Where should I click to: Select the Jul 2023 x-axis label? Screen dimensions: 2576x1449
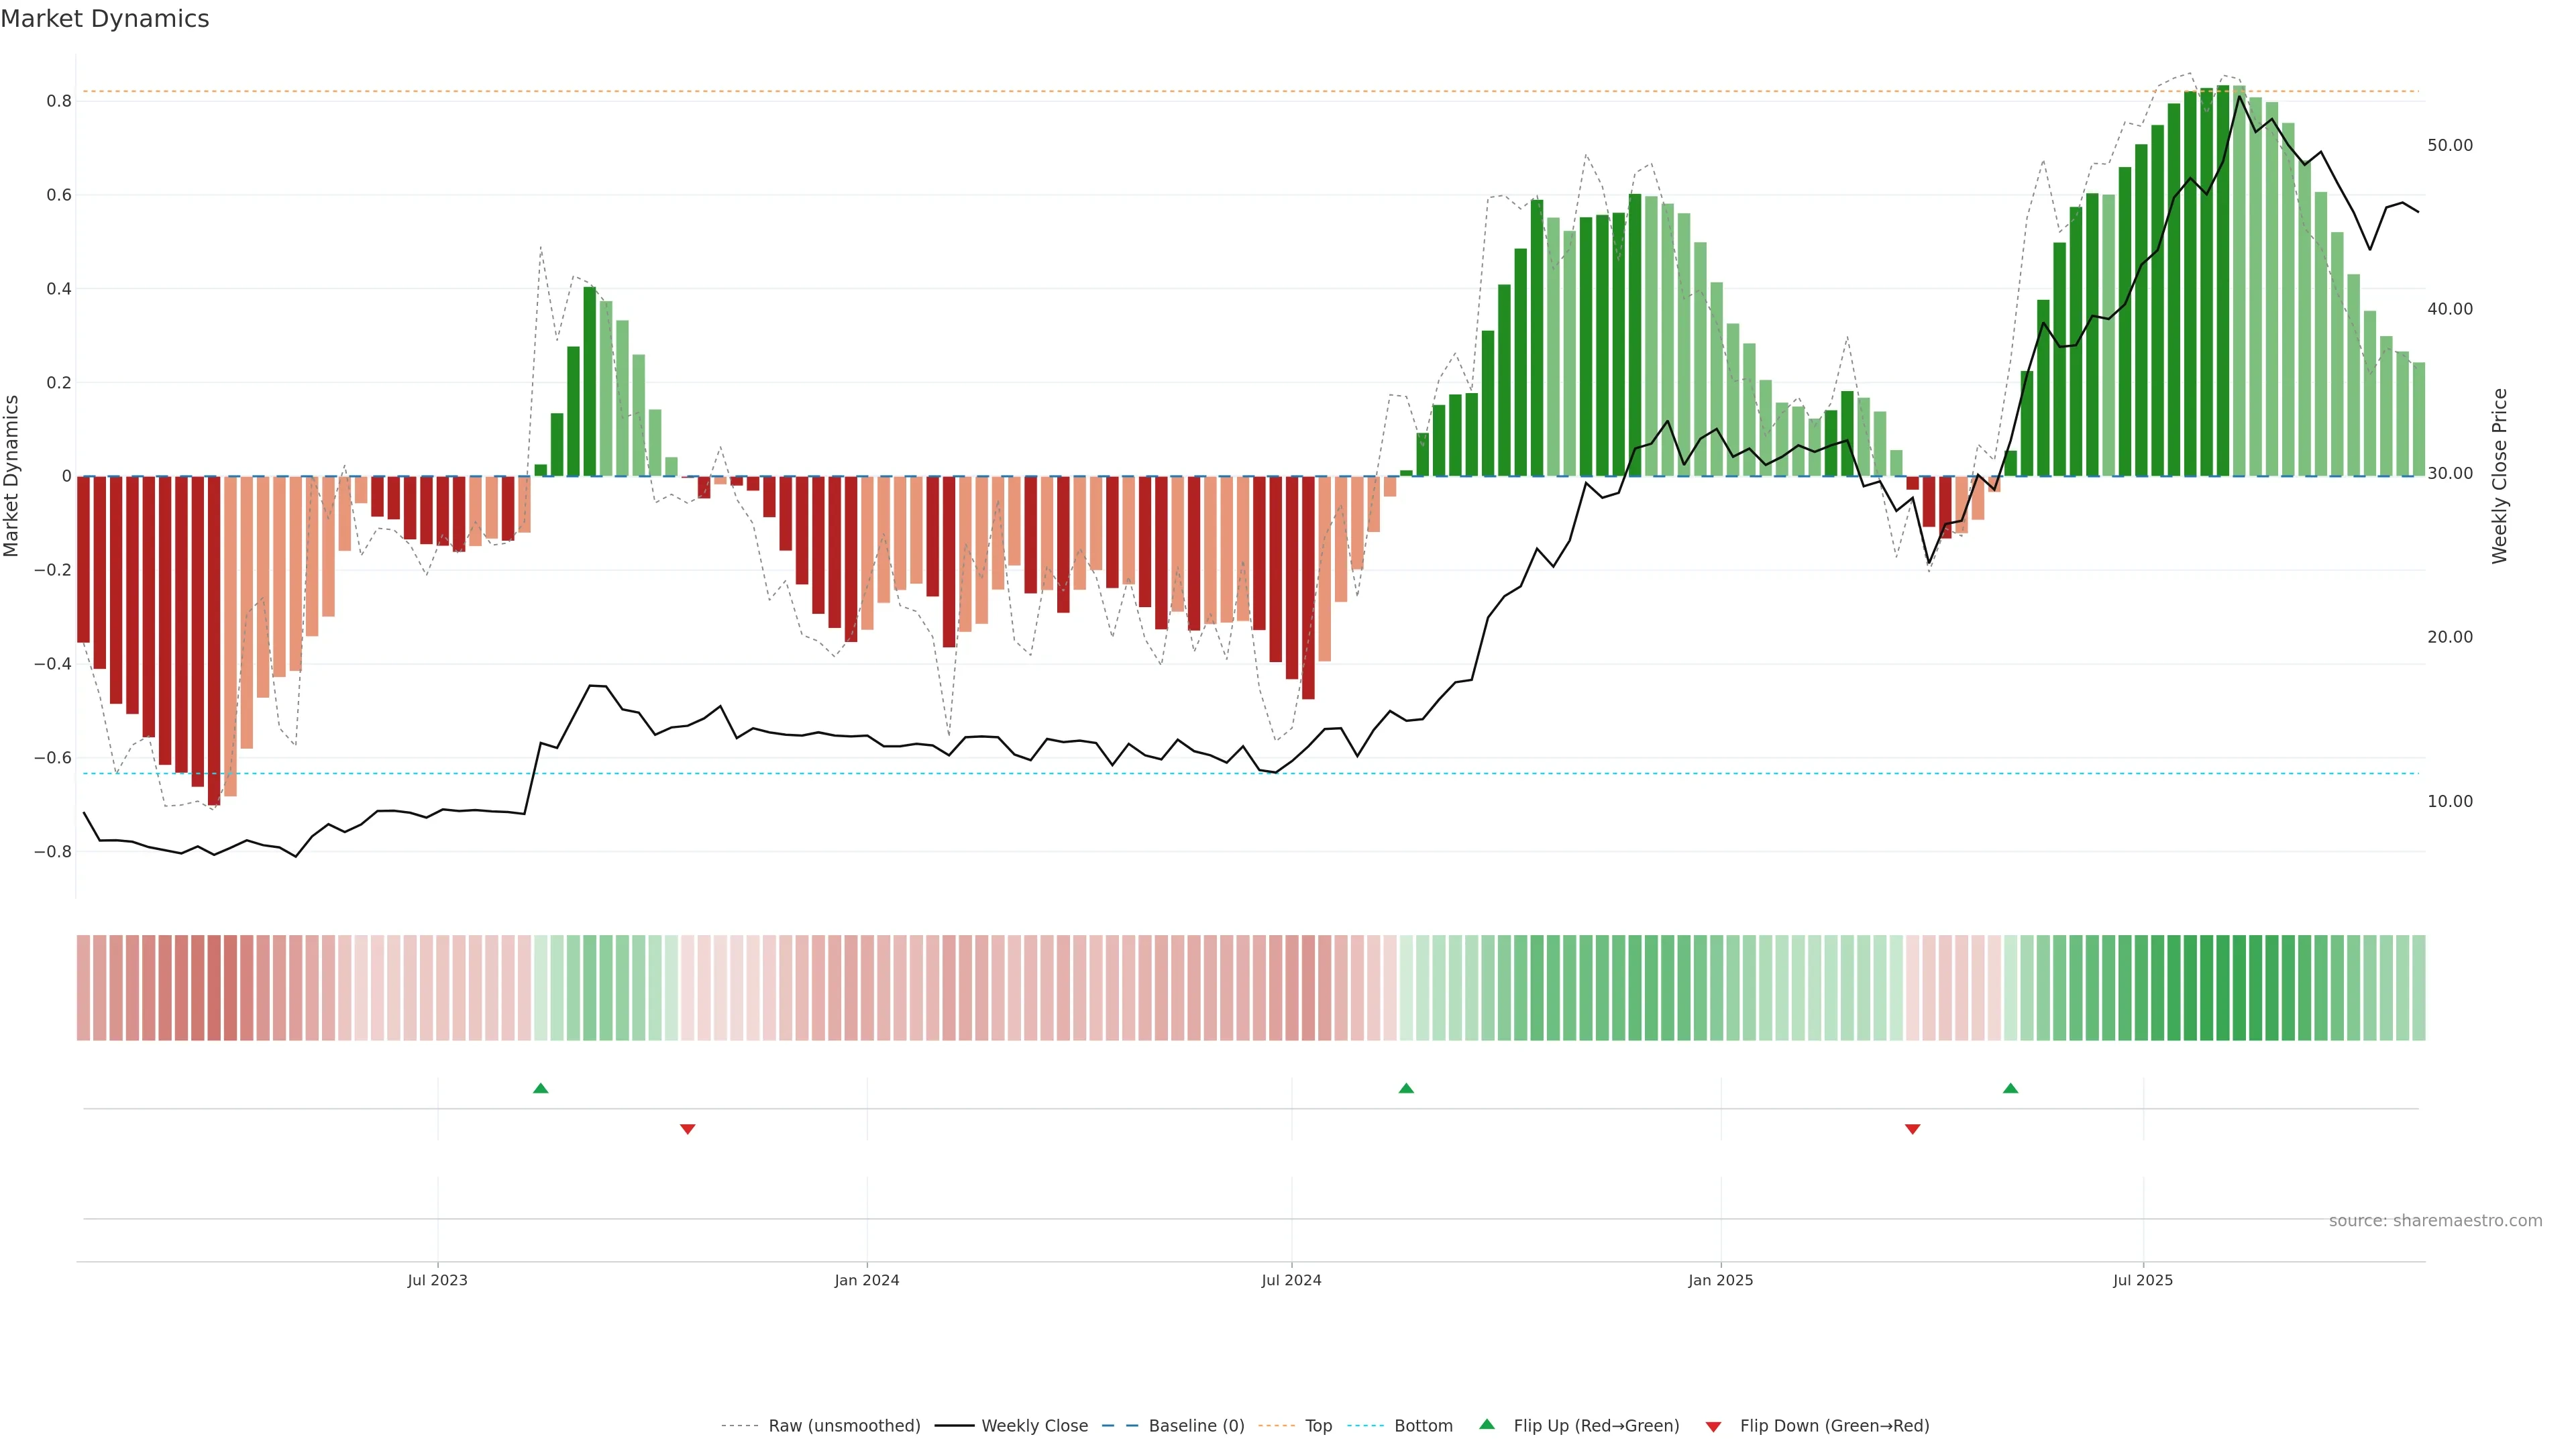pos(437,1280)
